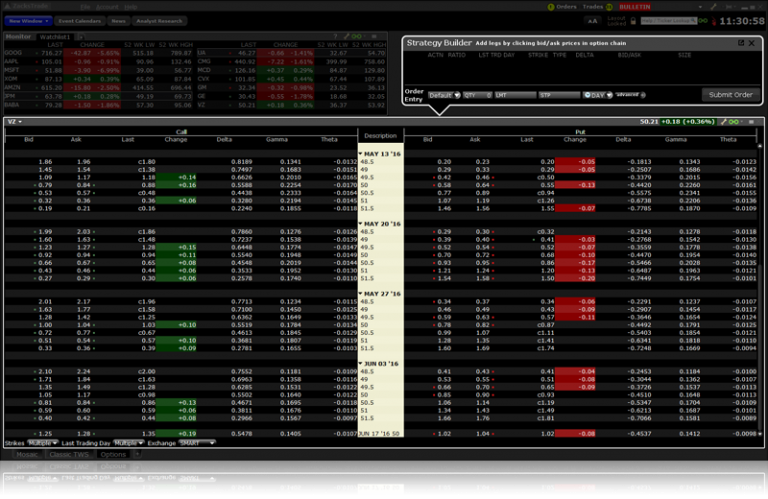768x499 pixels.
Task: Click call ask 2.17 for MAY 27 48.5
Action: [84, 302]
